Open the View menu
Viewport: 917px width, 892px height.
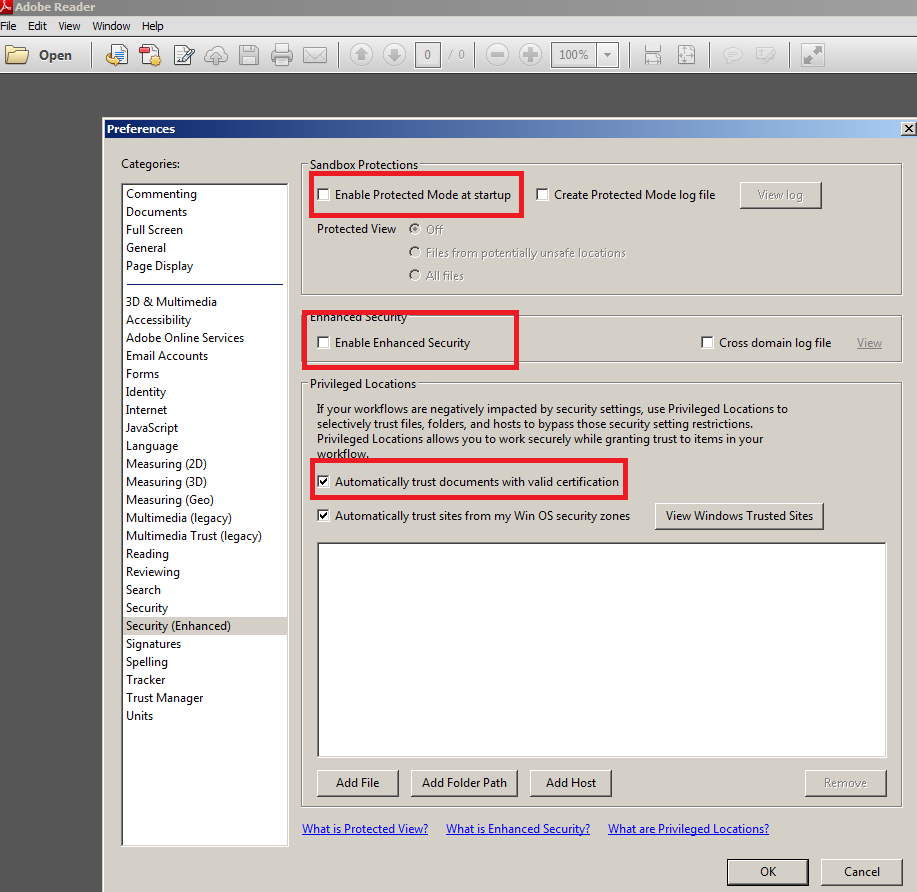pyautogui.click(x=69, y=26)
